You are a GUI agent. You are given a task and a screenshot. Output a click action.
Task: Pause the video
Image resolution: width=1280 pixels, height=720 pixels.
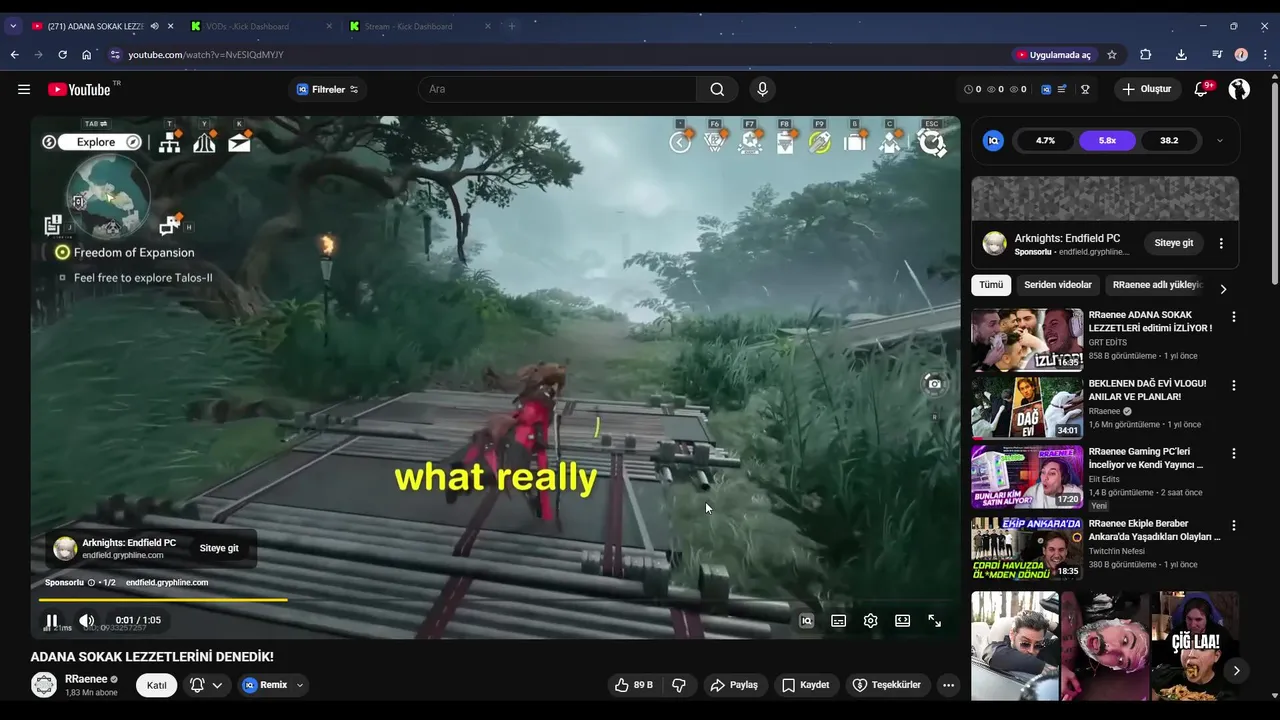[x=51, y=621]
